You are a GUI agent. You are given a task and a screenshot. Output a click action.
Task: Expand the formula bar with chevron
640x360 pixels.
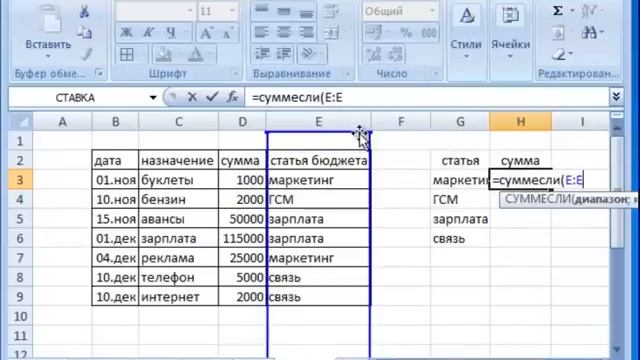(616, 97)
